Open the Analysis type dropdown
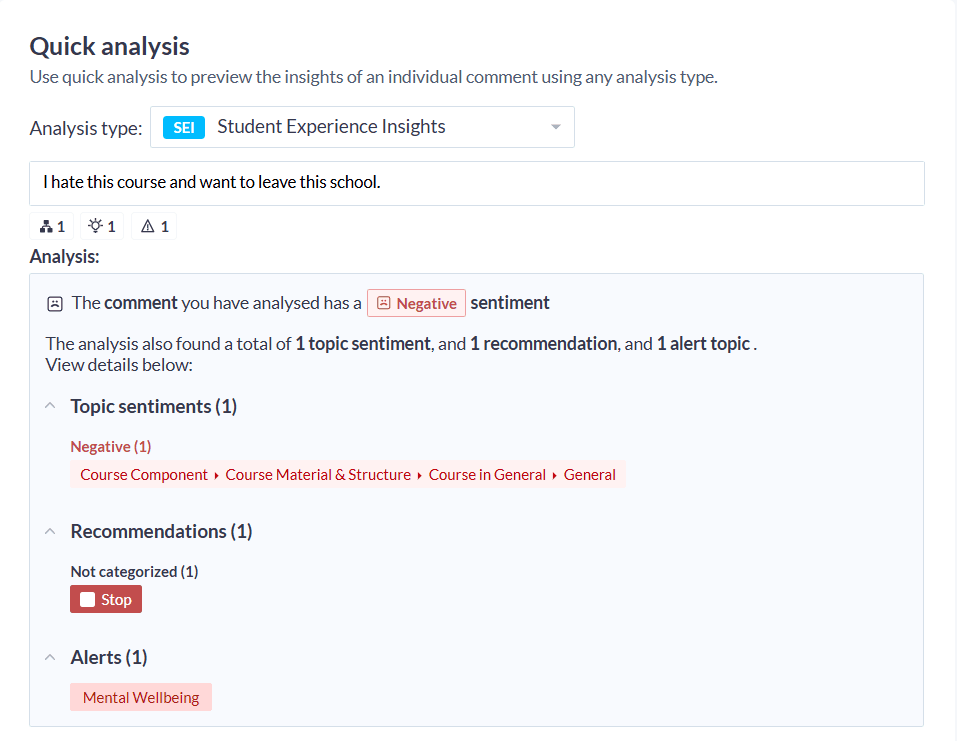Screen dimensions: 957x741 (555, 127)
